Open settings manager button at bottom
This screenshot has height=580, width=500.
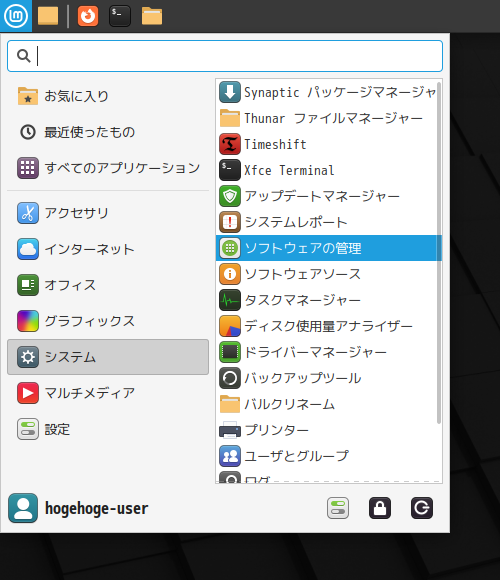tap(338, 508)
